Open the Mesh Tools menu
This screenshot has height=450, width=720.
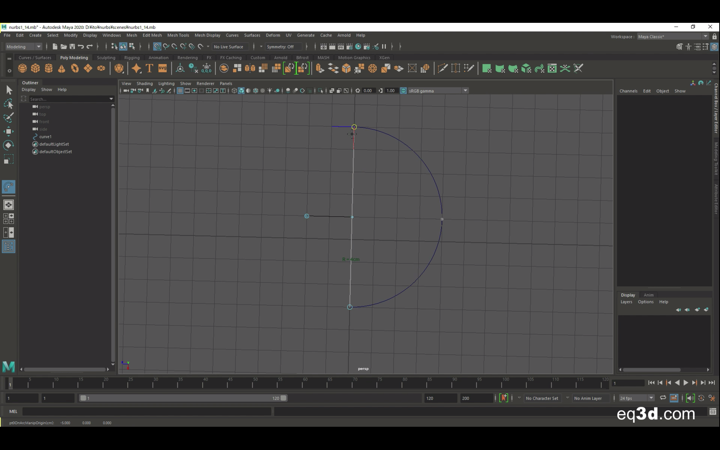click(x=178, y=35)
